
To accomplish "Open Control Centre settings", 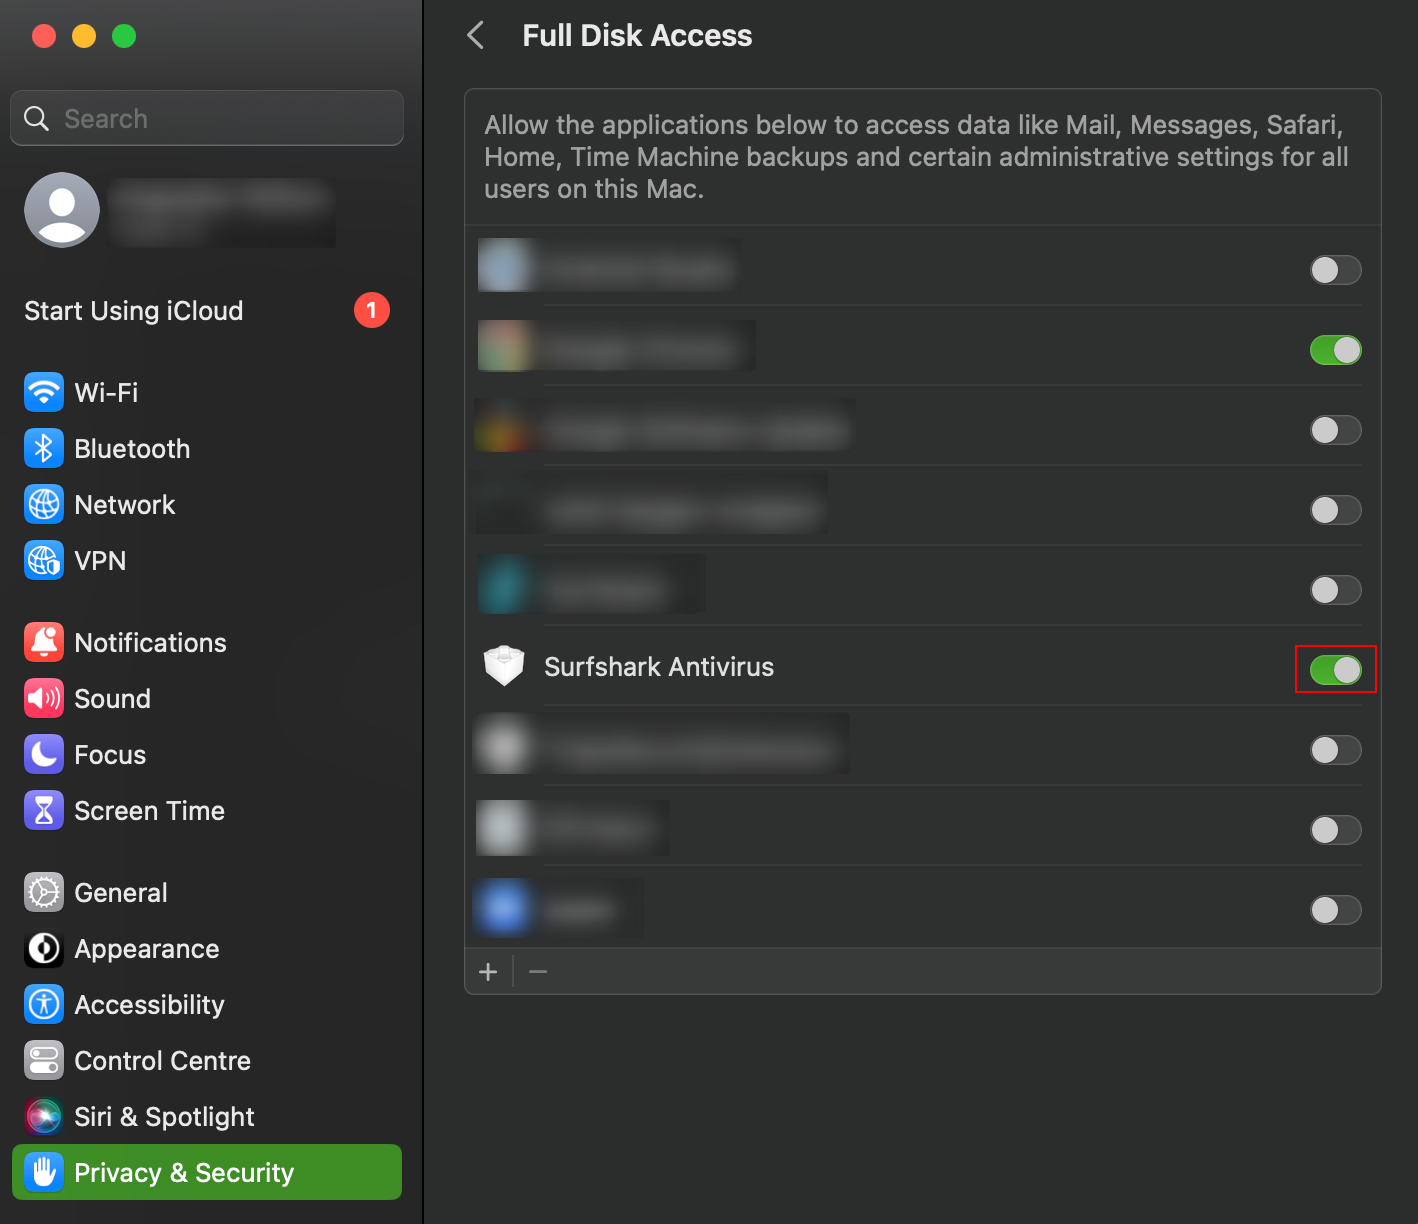I will pos(162,1060).
